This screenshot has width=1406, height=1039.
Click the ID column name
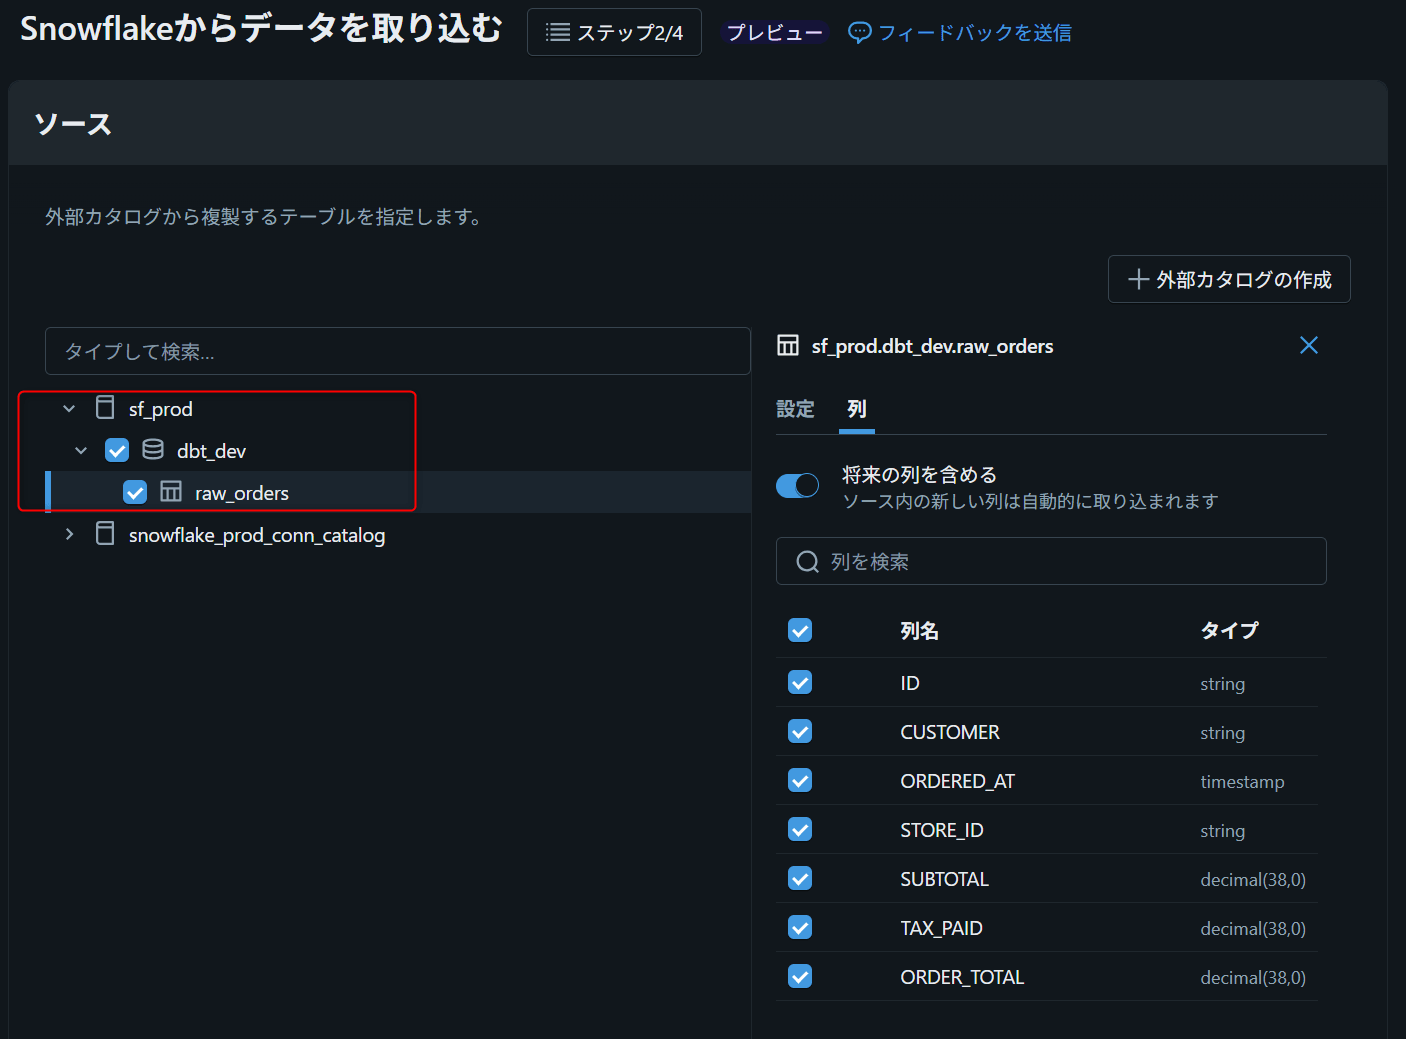(910, 683)
